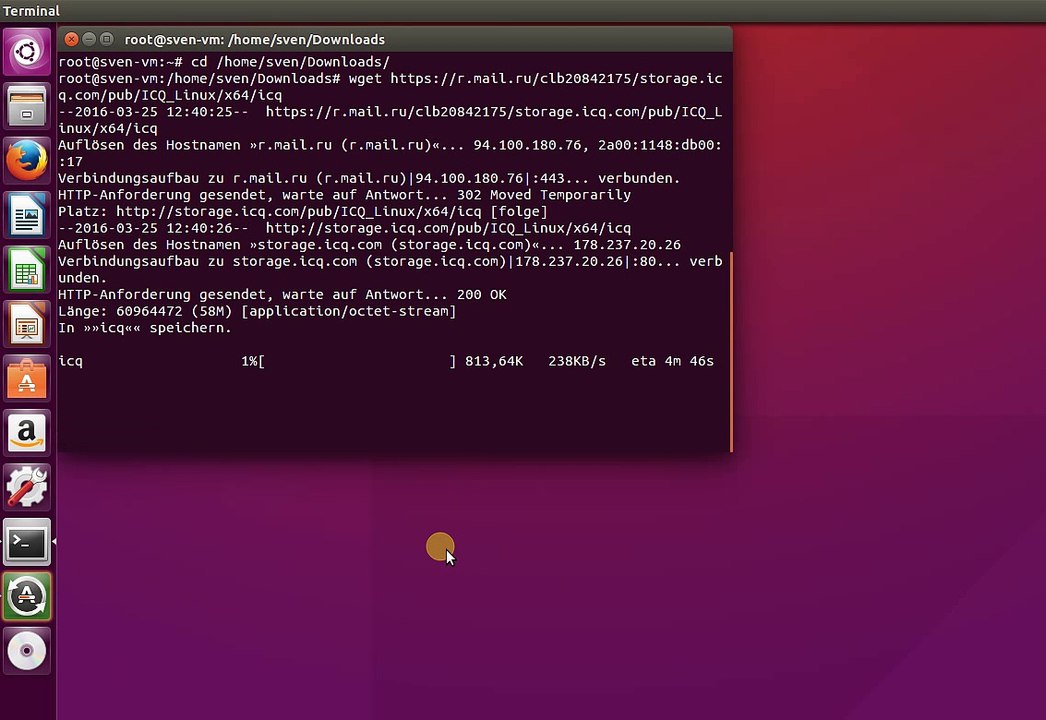Open LibreOffice Calc spreadsheet icon
1046x720 pixels.
point(27,270)
